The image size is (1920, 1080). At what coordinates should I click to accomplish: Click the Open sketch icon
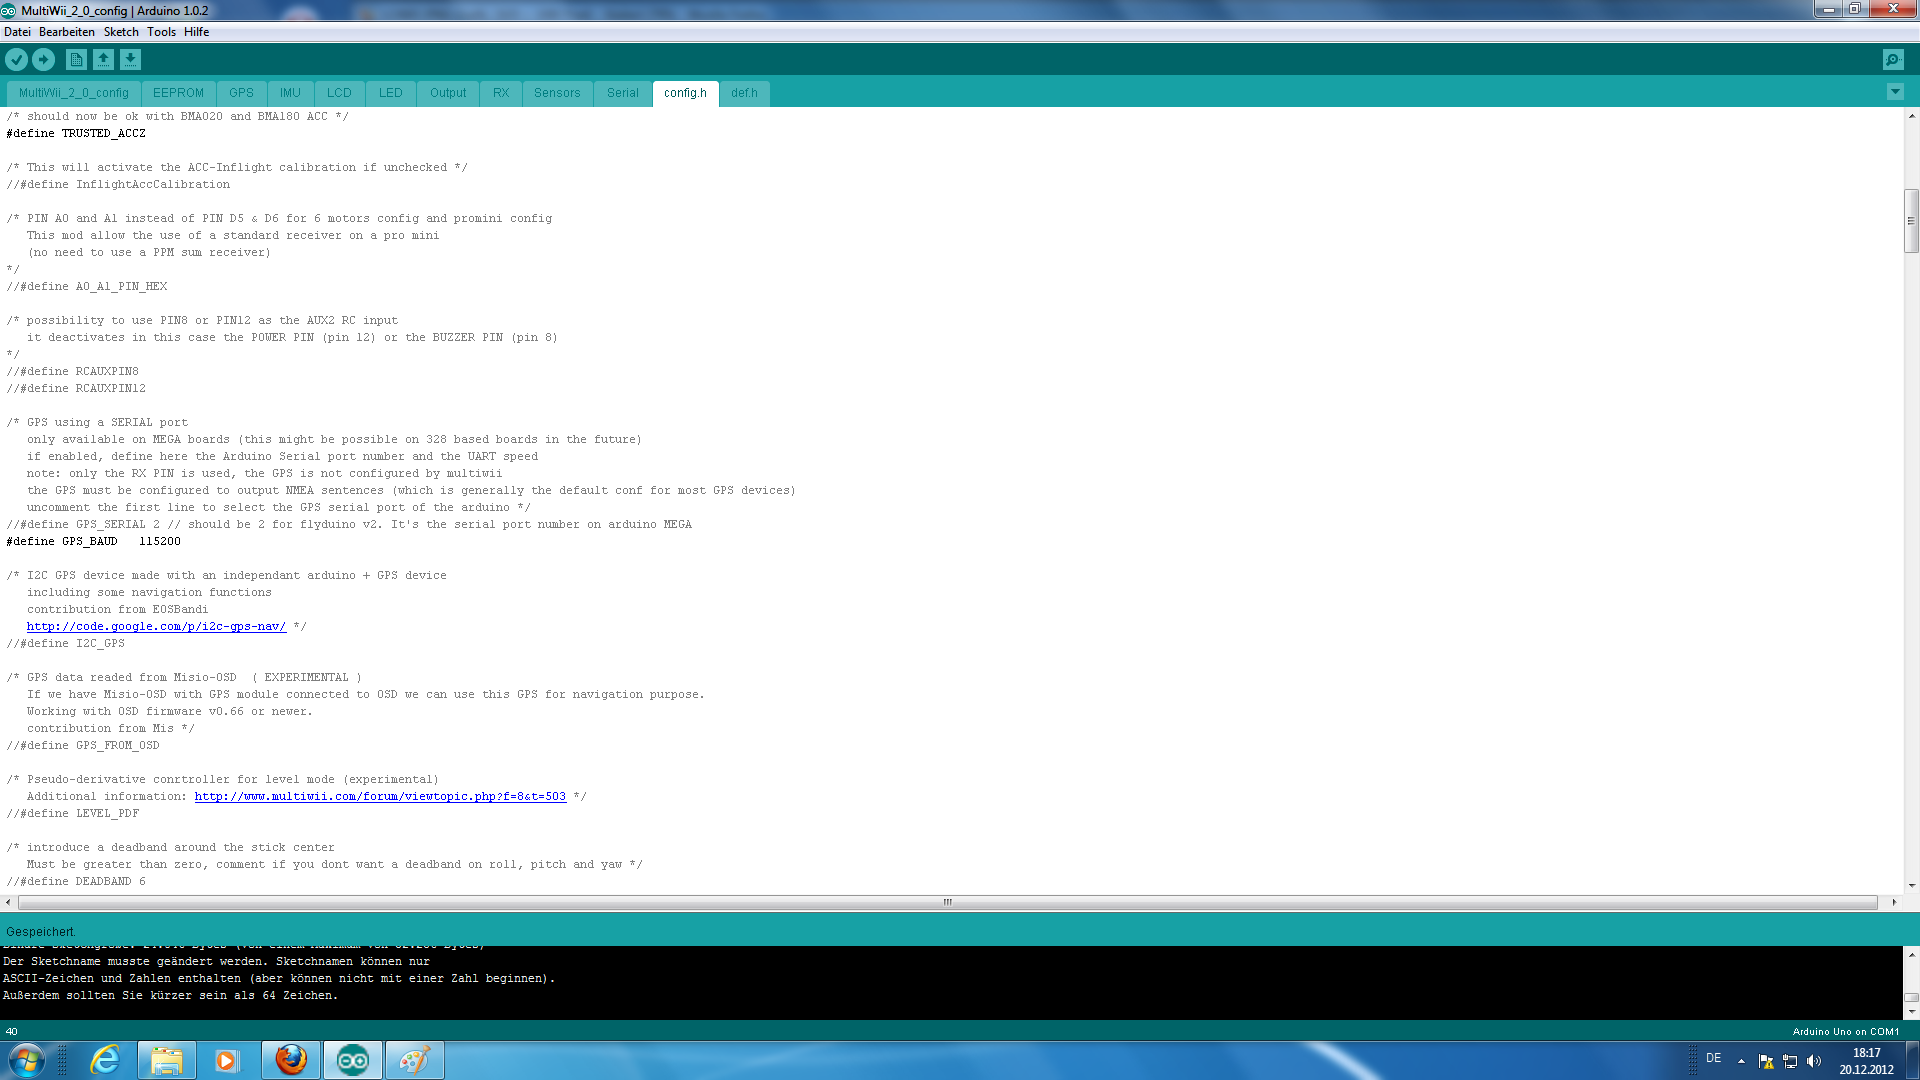[103, 60]
